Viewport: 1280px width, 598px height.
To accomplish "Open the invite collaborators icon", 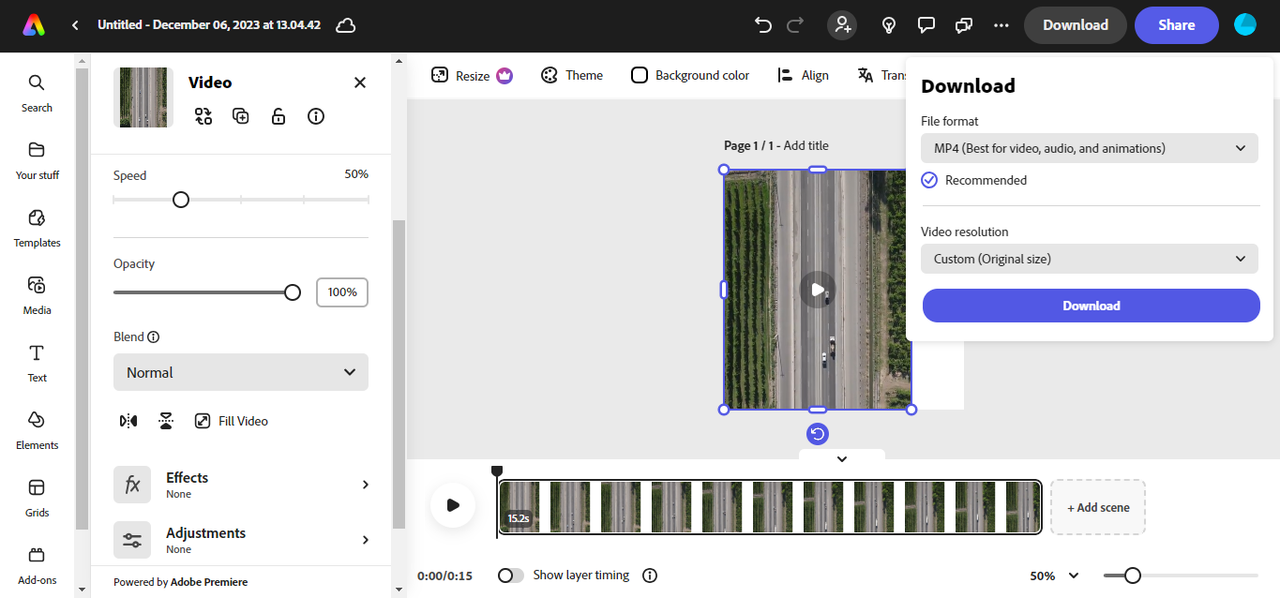I will (x=842, y=25).
